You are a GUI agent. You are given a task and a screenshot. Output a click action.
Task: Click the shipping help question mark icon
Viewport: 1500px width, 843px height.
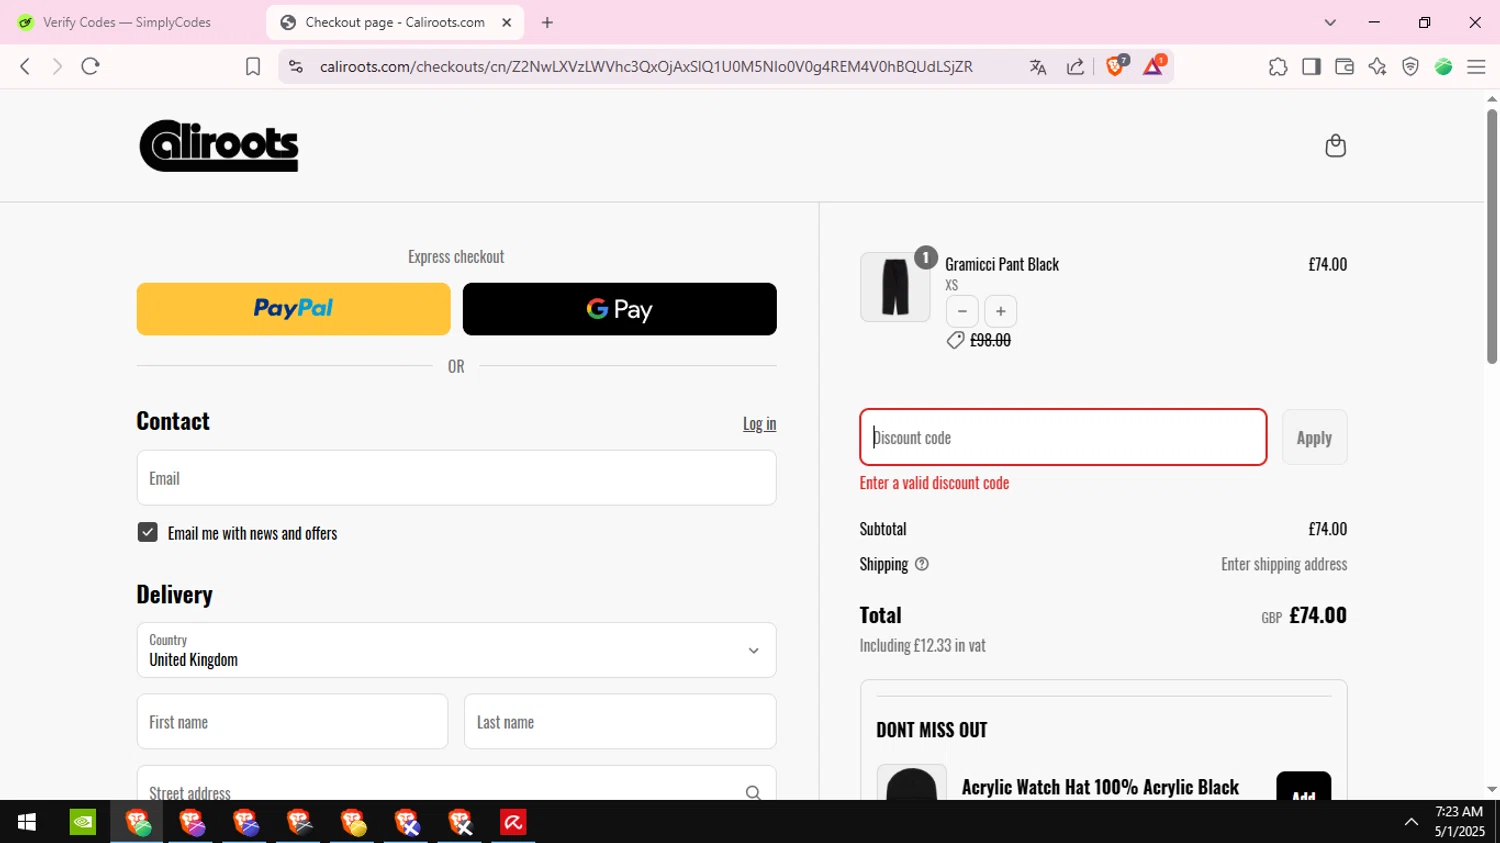922,564
